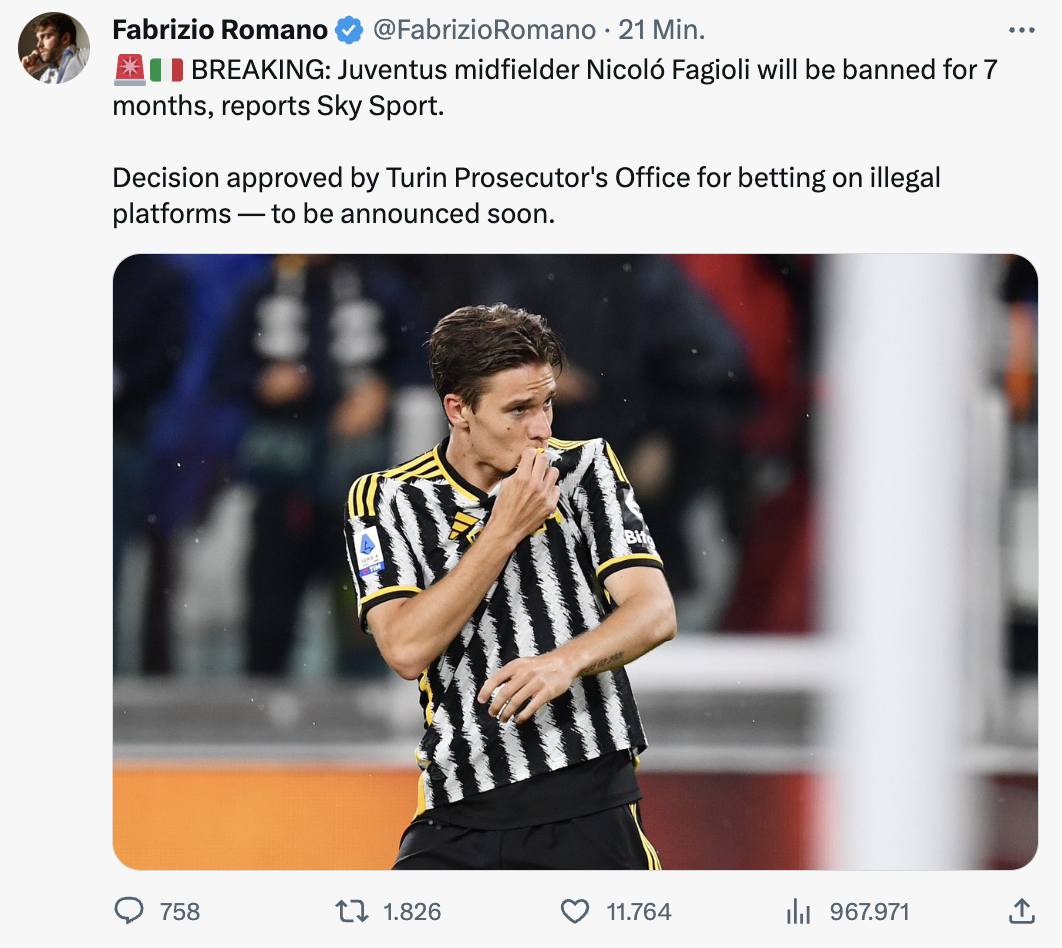Image resolution: width=1062 pixels, height=948 pixels.
Task: Repost the tweet via the retweet icon
Action: 351,911
